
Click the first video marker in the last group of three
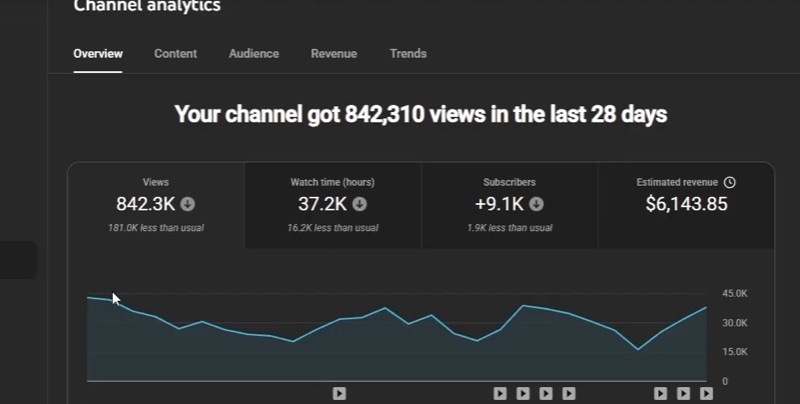[x=660, y=393]
